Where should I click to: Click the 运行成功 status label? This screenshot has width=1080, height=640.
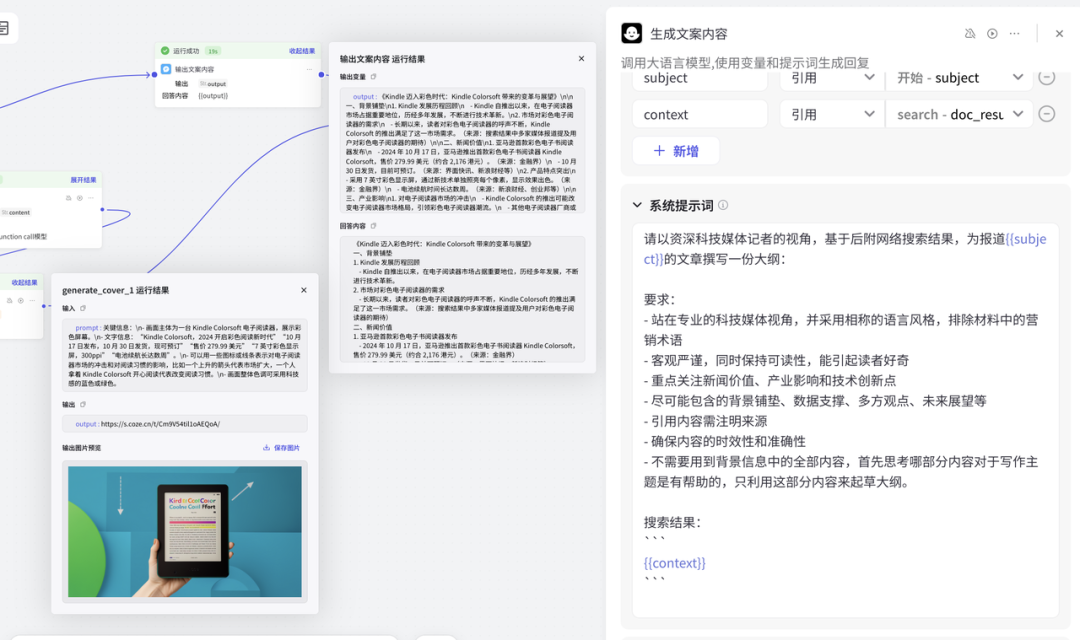click(186, 51)
